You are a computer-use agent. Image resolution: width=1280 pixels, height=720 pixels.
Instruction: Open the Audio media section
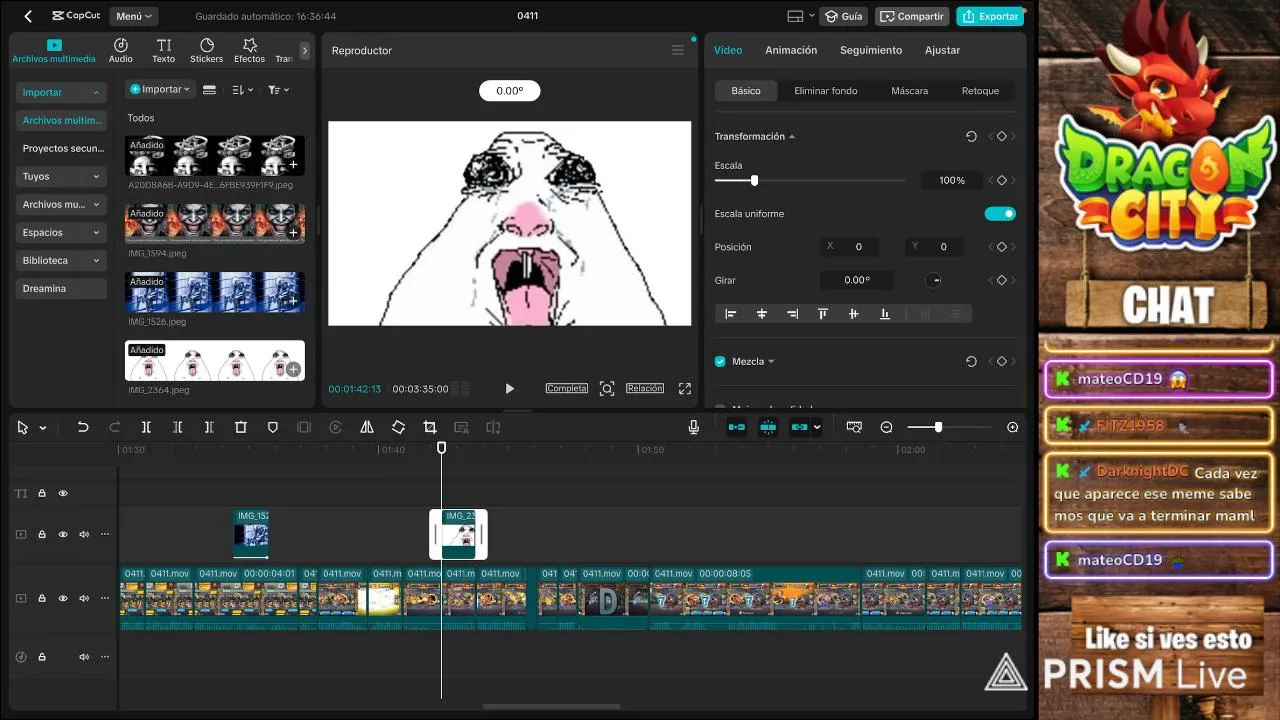tap(121, 51)
